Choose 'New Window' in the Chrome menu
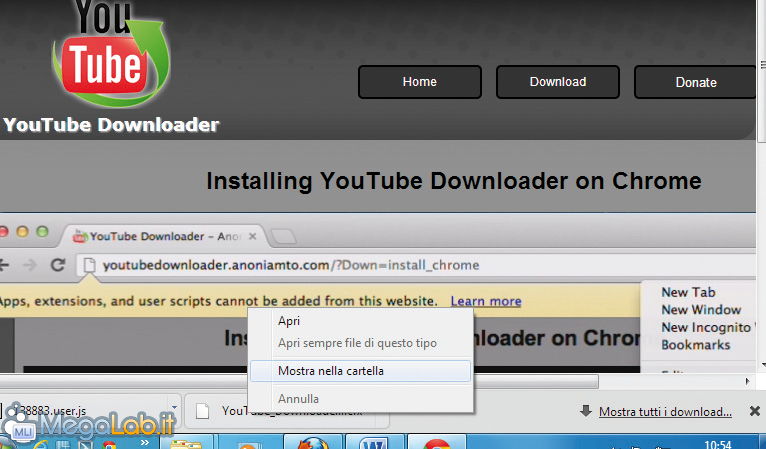This screenshot has width=766, height=449. click(x=701, y=310)
